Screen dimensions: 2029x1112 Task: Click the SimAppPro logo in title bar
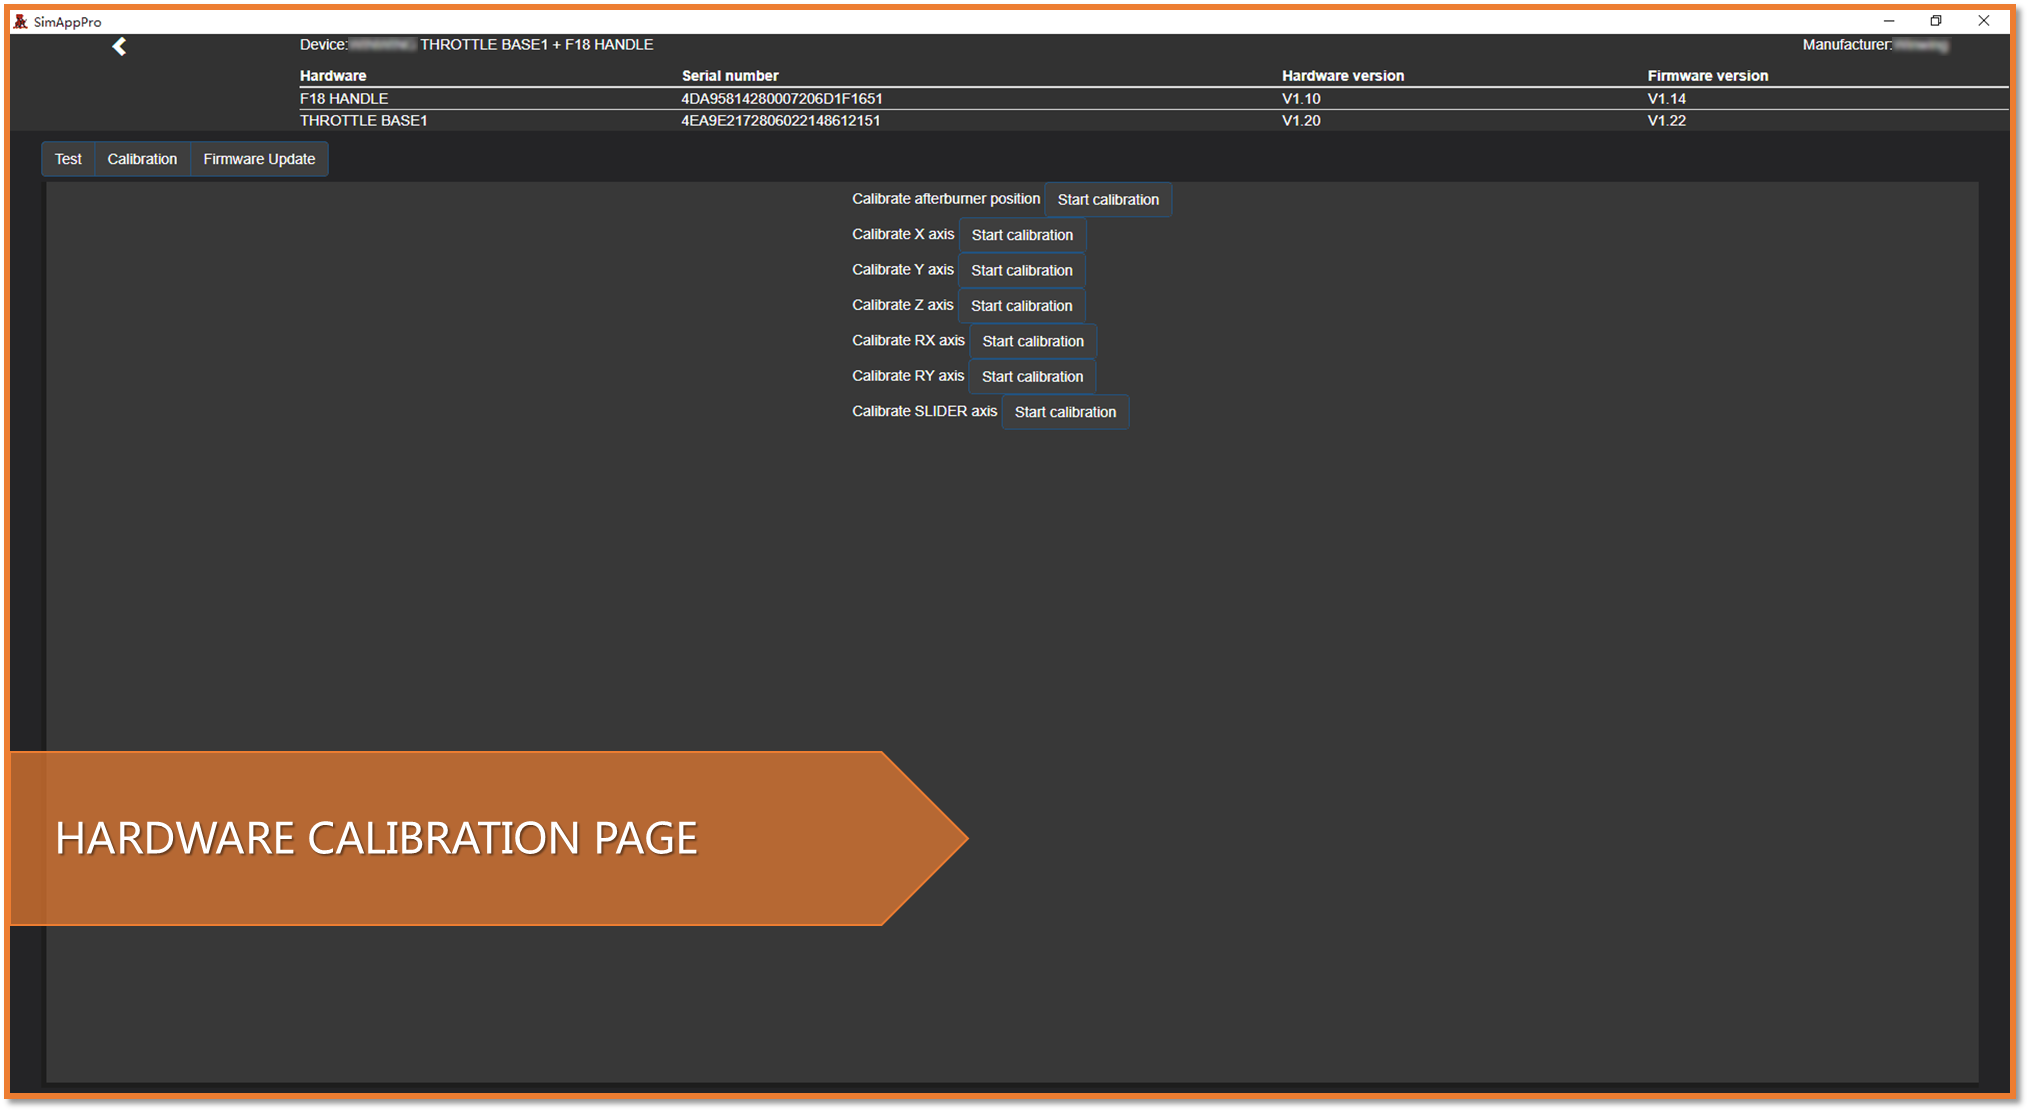20,21
